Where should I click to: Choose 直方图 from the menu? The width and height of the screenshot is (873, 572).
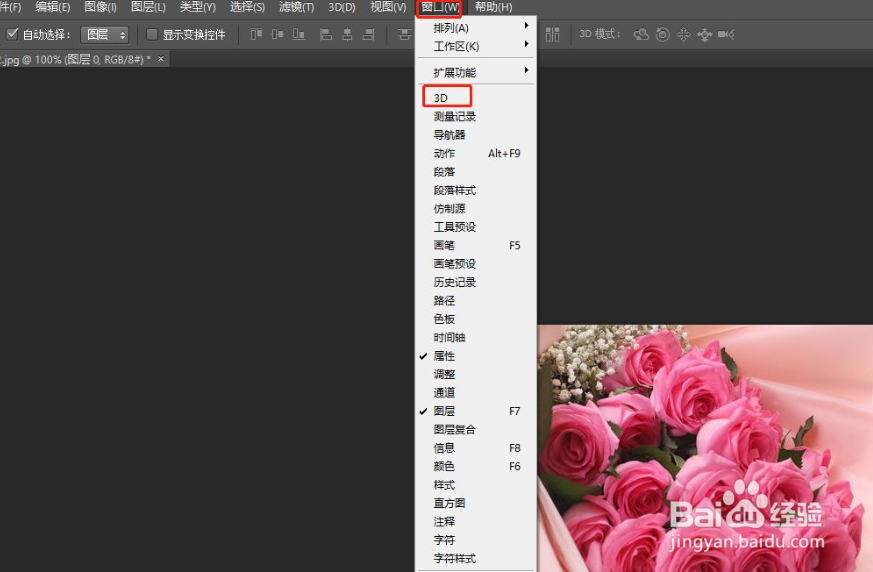tap(476, 503)
